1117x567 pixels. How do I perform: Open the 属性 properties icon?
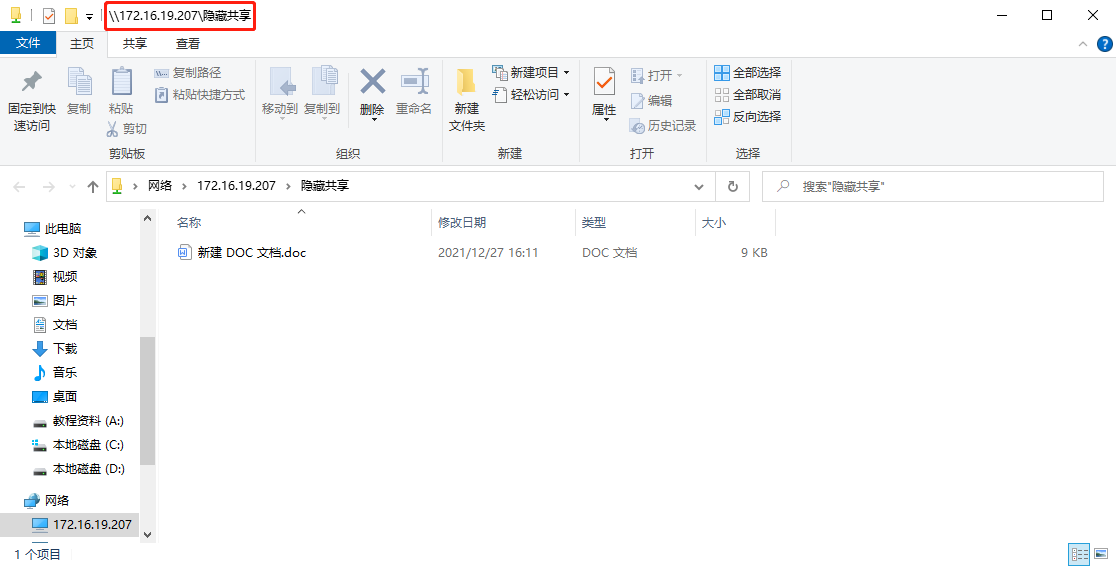pyautogui.click(x=604, y=83)
